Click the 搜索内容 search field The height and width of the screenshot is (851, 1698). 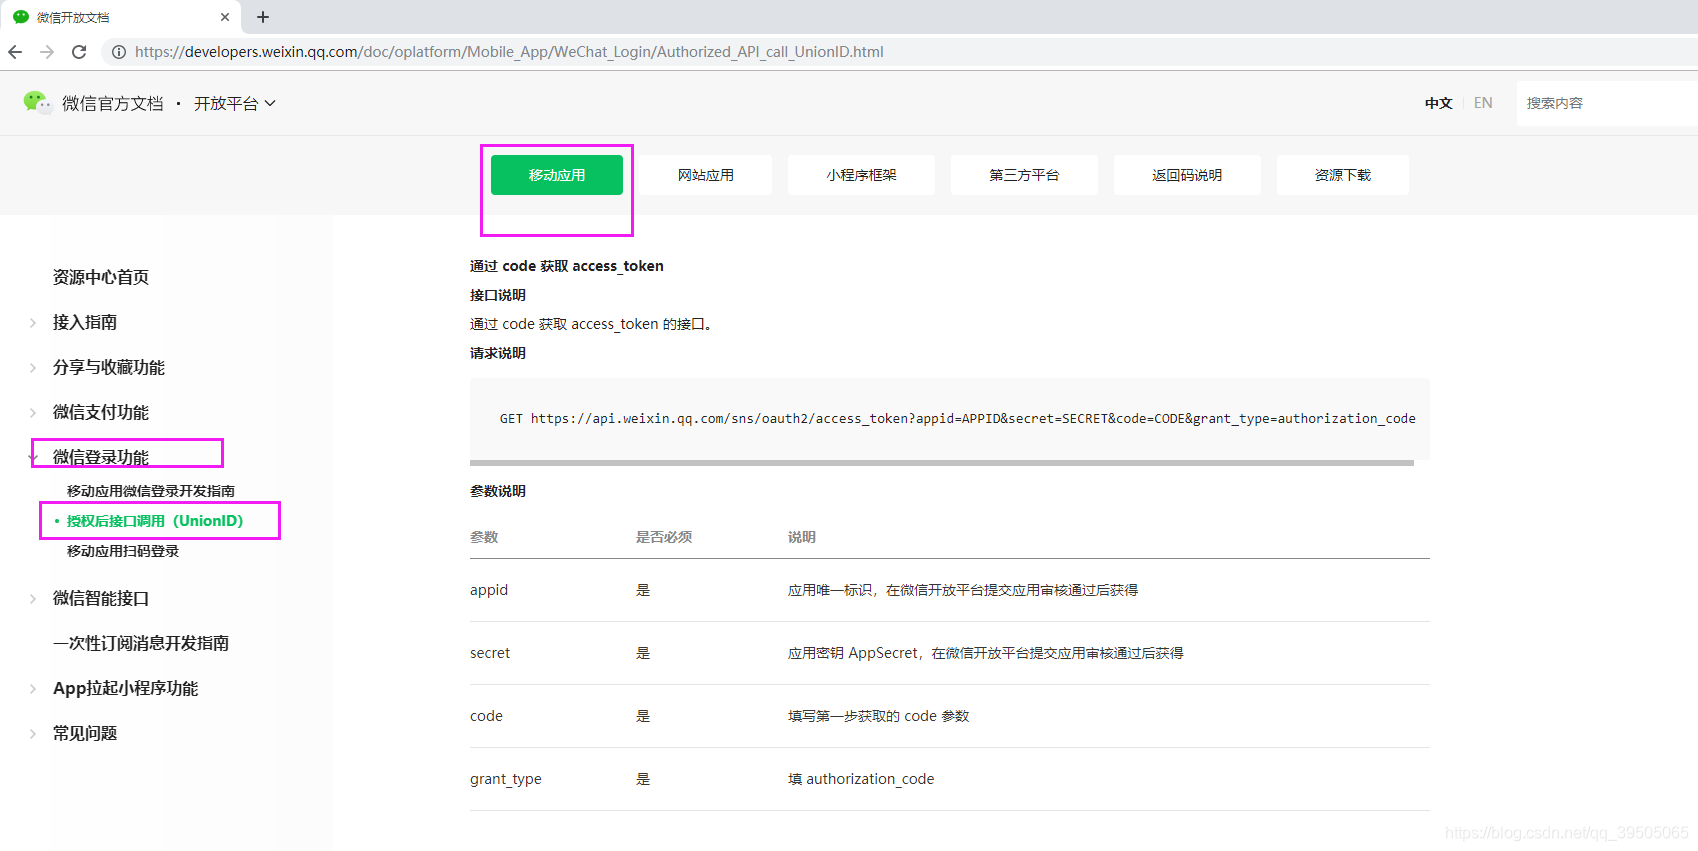[1607, 103]
